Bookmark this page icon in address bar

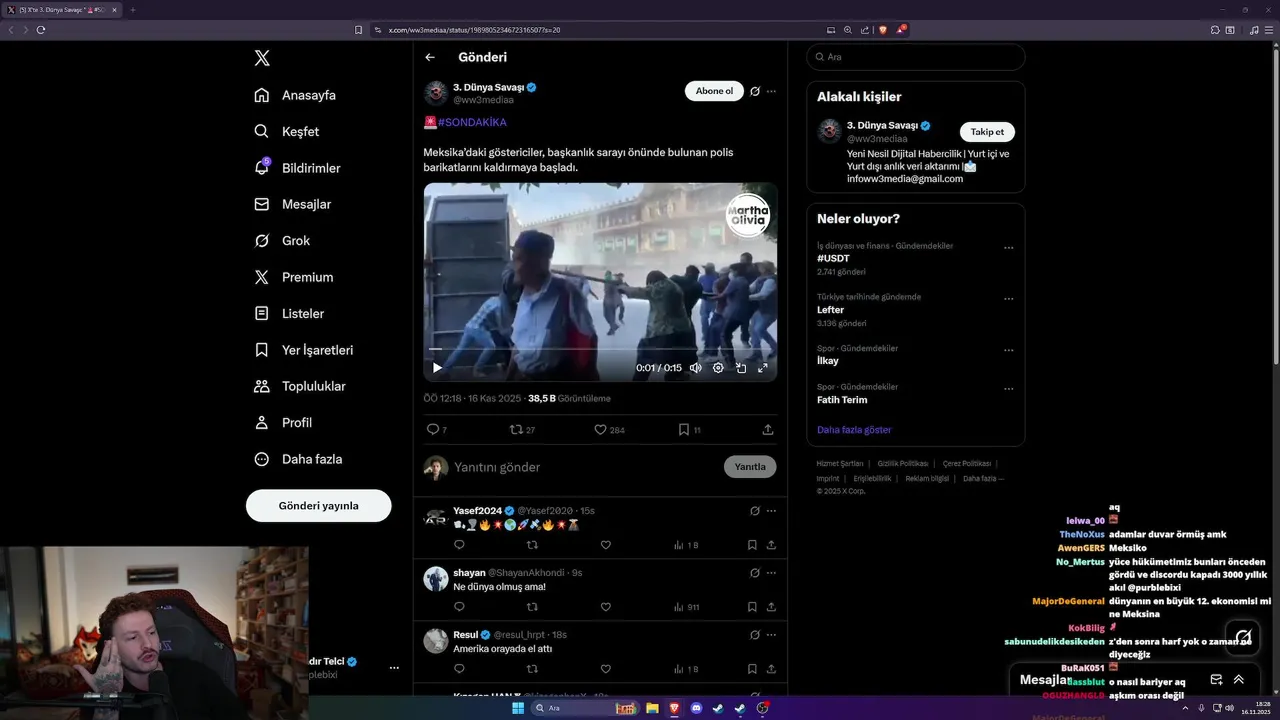click(x=359, y=30)
